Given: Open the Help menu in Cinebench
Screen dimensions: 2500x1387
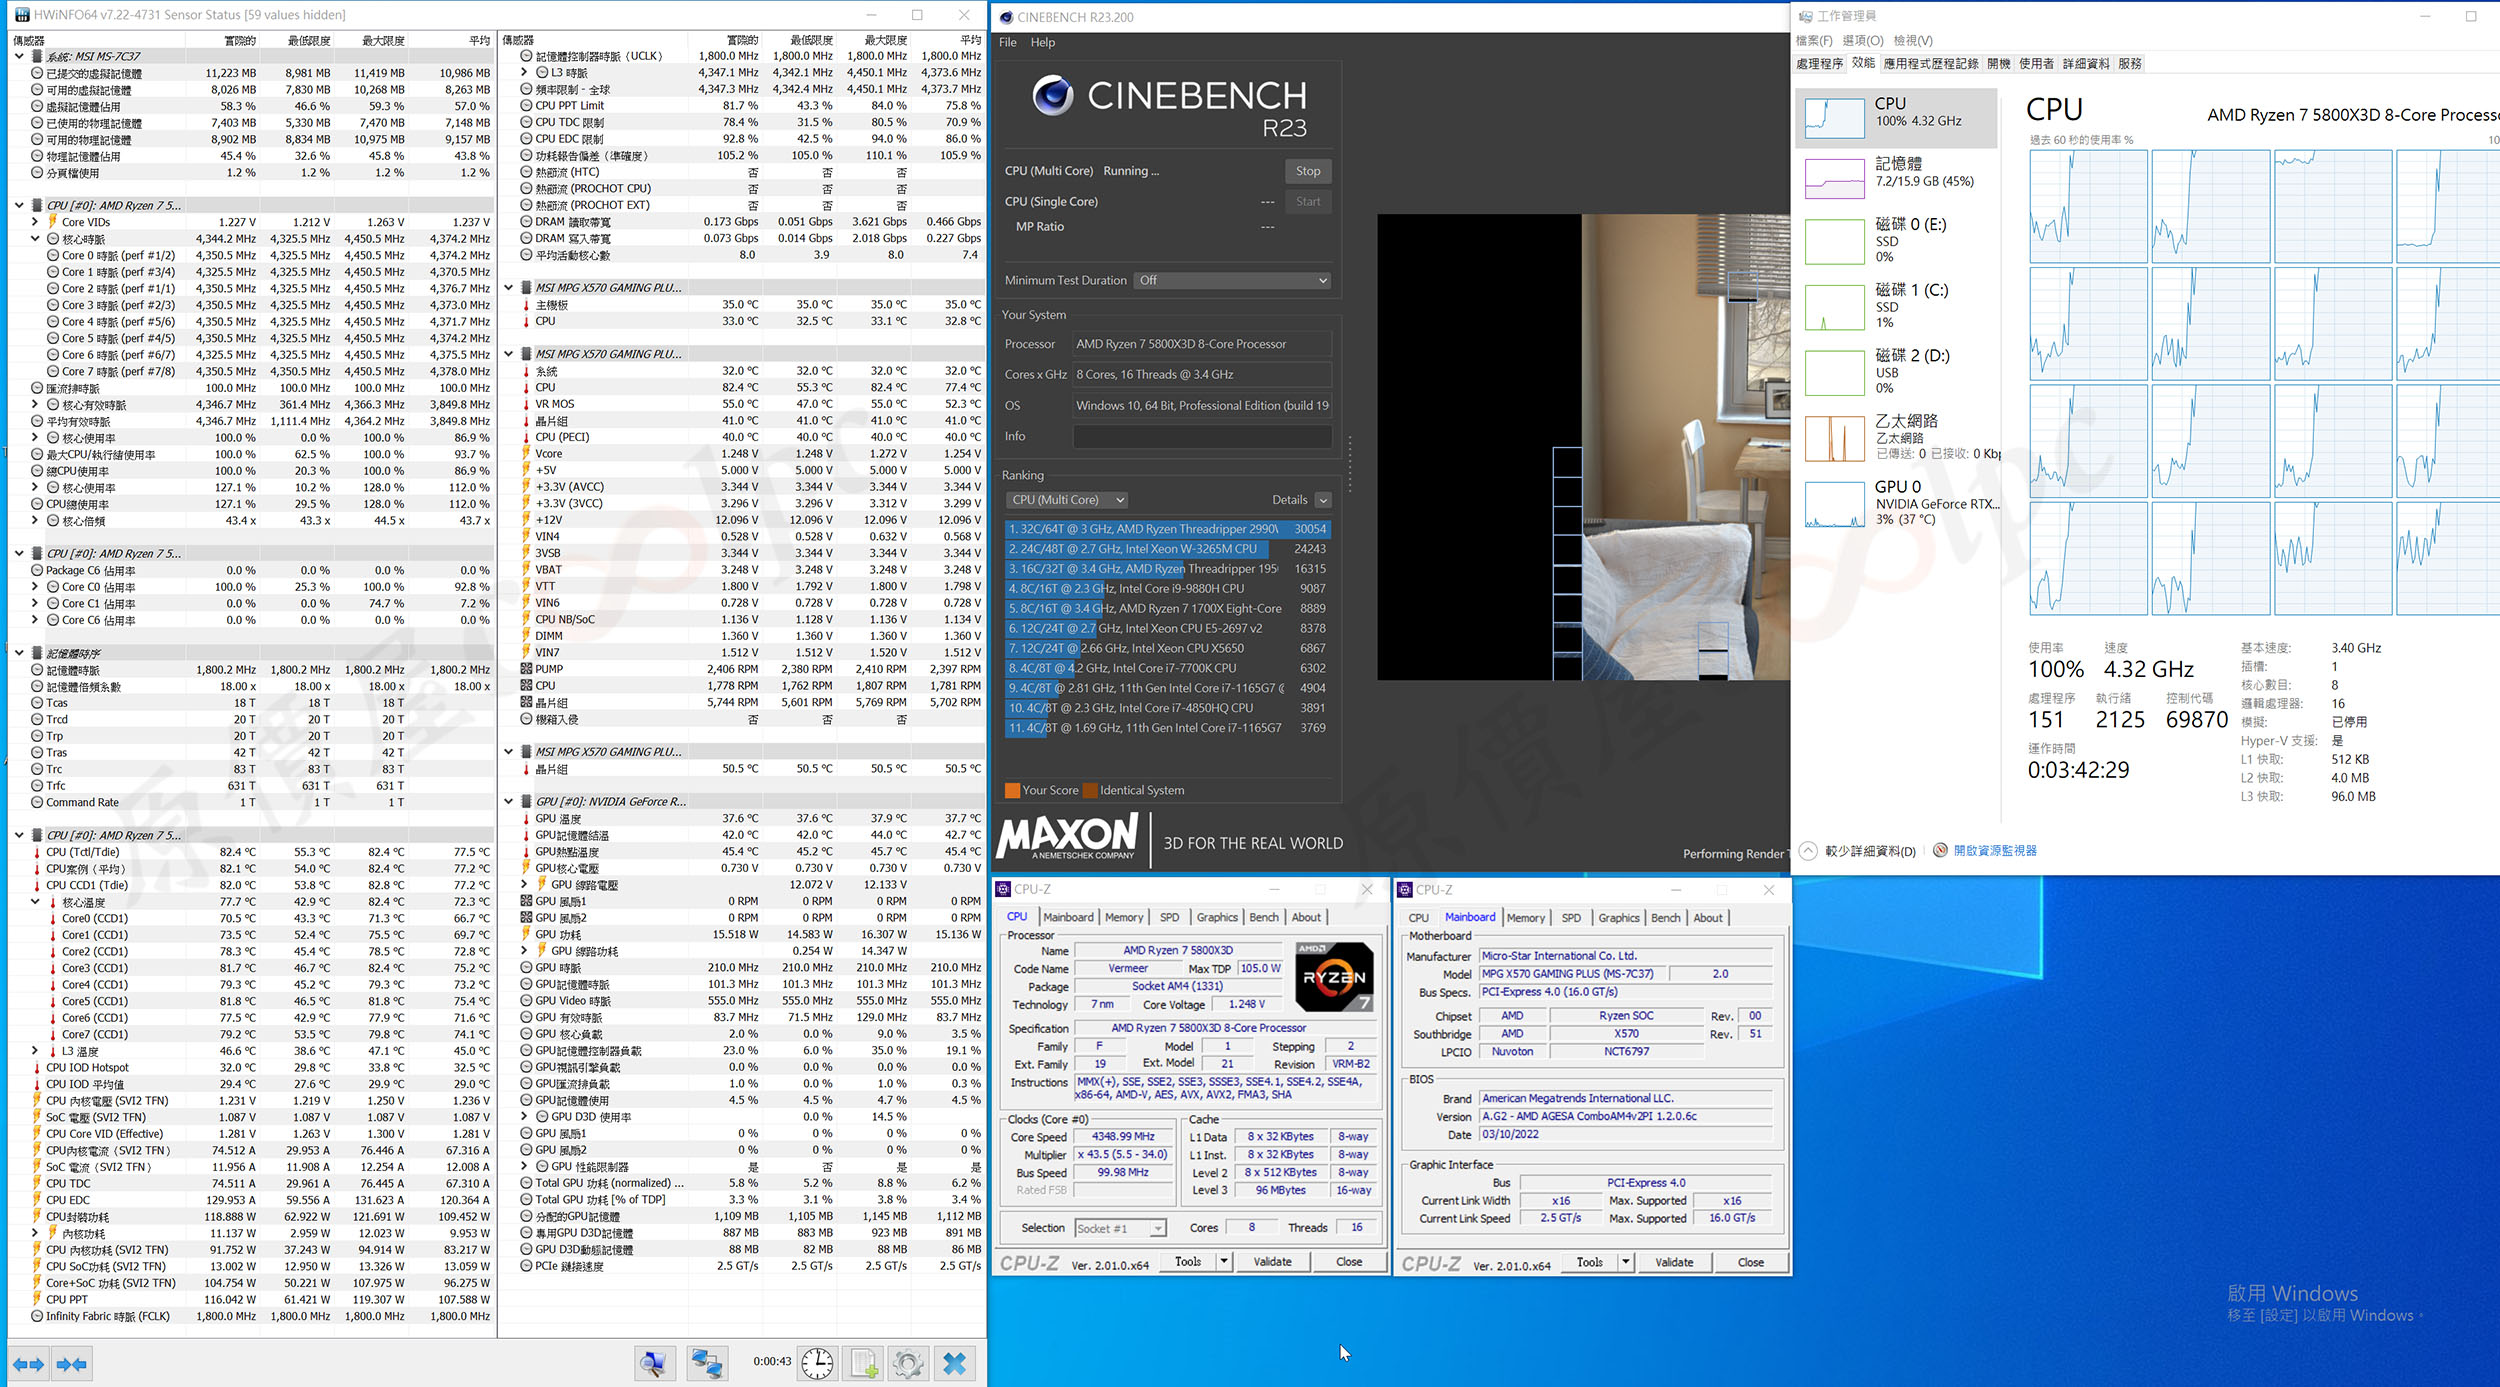Looking at the screenshot, I should click(1043, 42).
